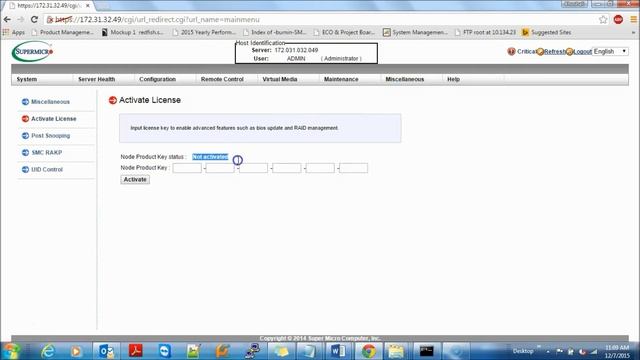Image resolution: width=640 pixels, height=360 pixels.
Task: Bookmark this page with the star icon
Action: pyautogui.click(x=603, y=20)
